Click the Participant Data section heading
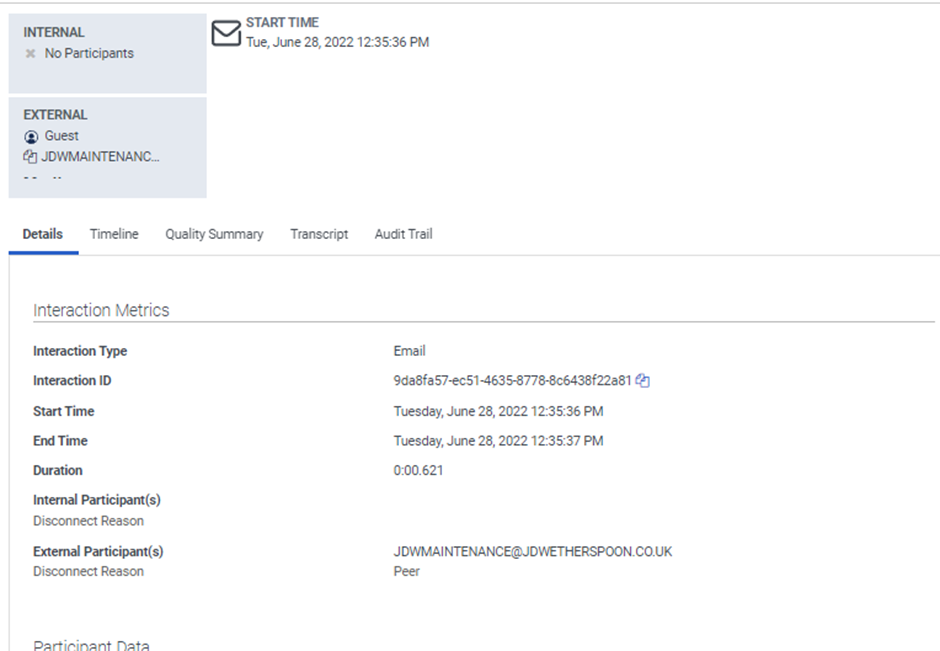The width and height of the screenshot is (940, 651). point(91,646)
